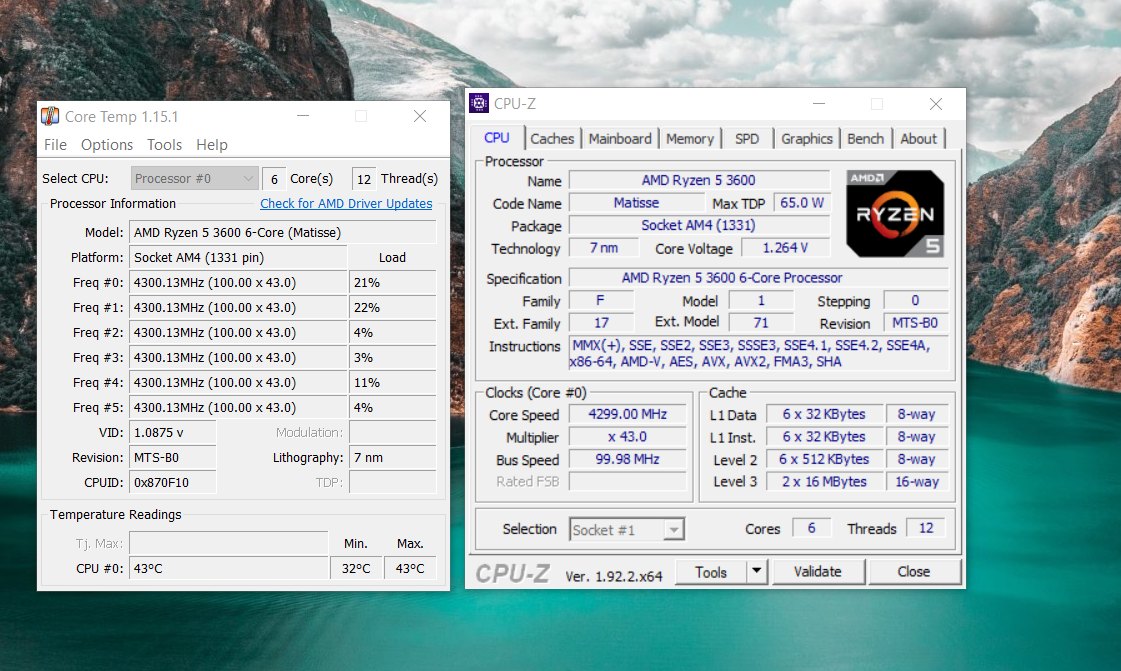Switch to the Bench tab in CPU-Z
Image resolution: width=1121 pixels, height=671 pixels.
pyautogui.click(x=865, y=139)
